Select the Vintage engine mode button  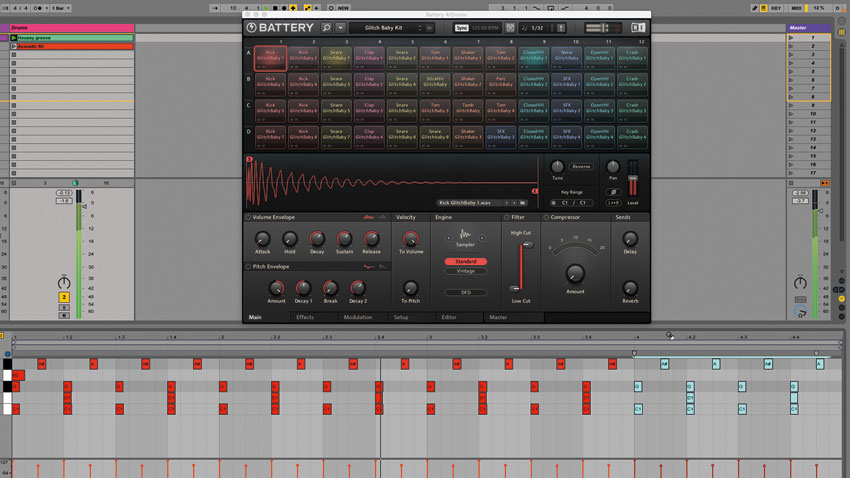coord(465,271)
